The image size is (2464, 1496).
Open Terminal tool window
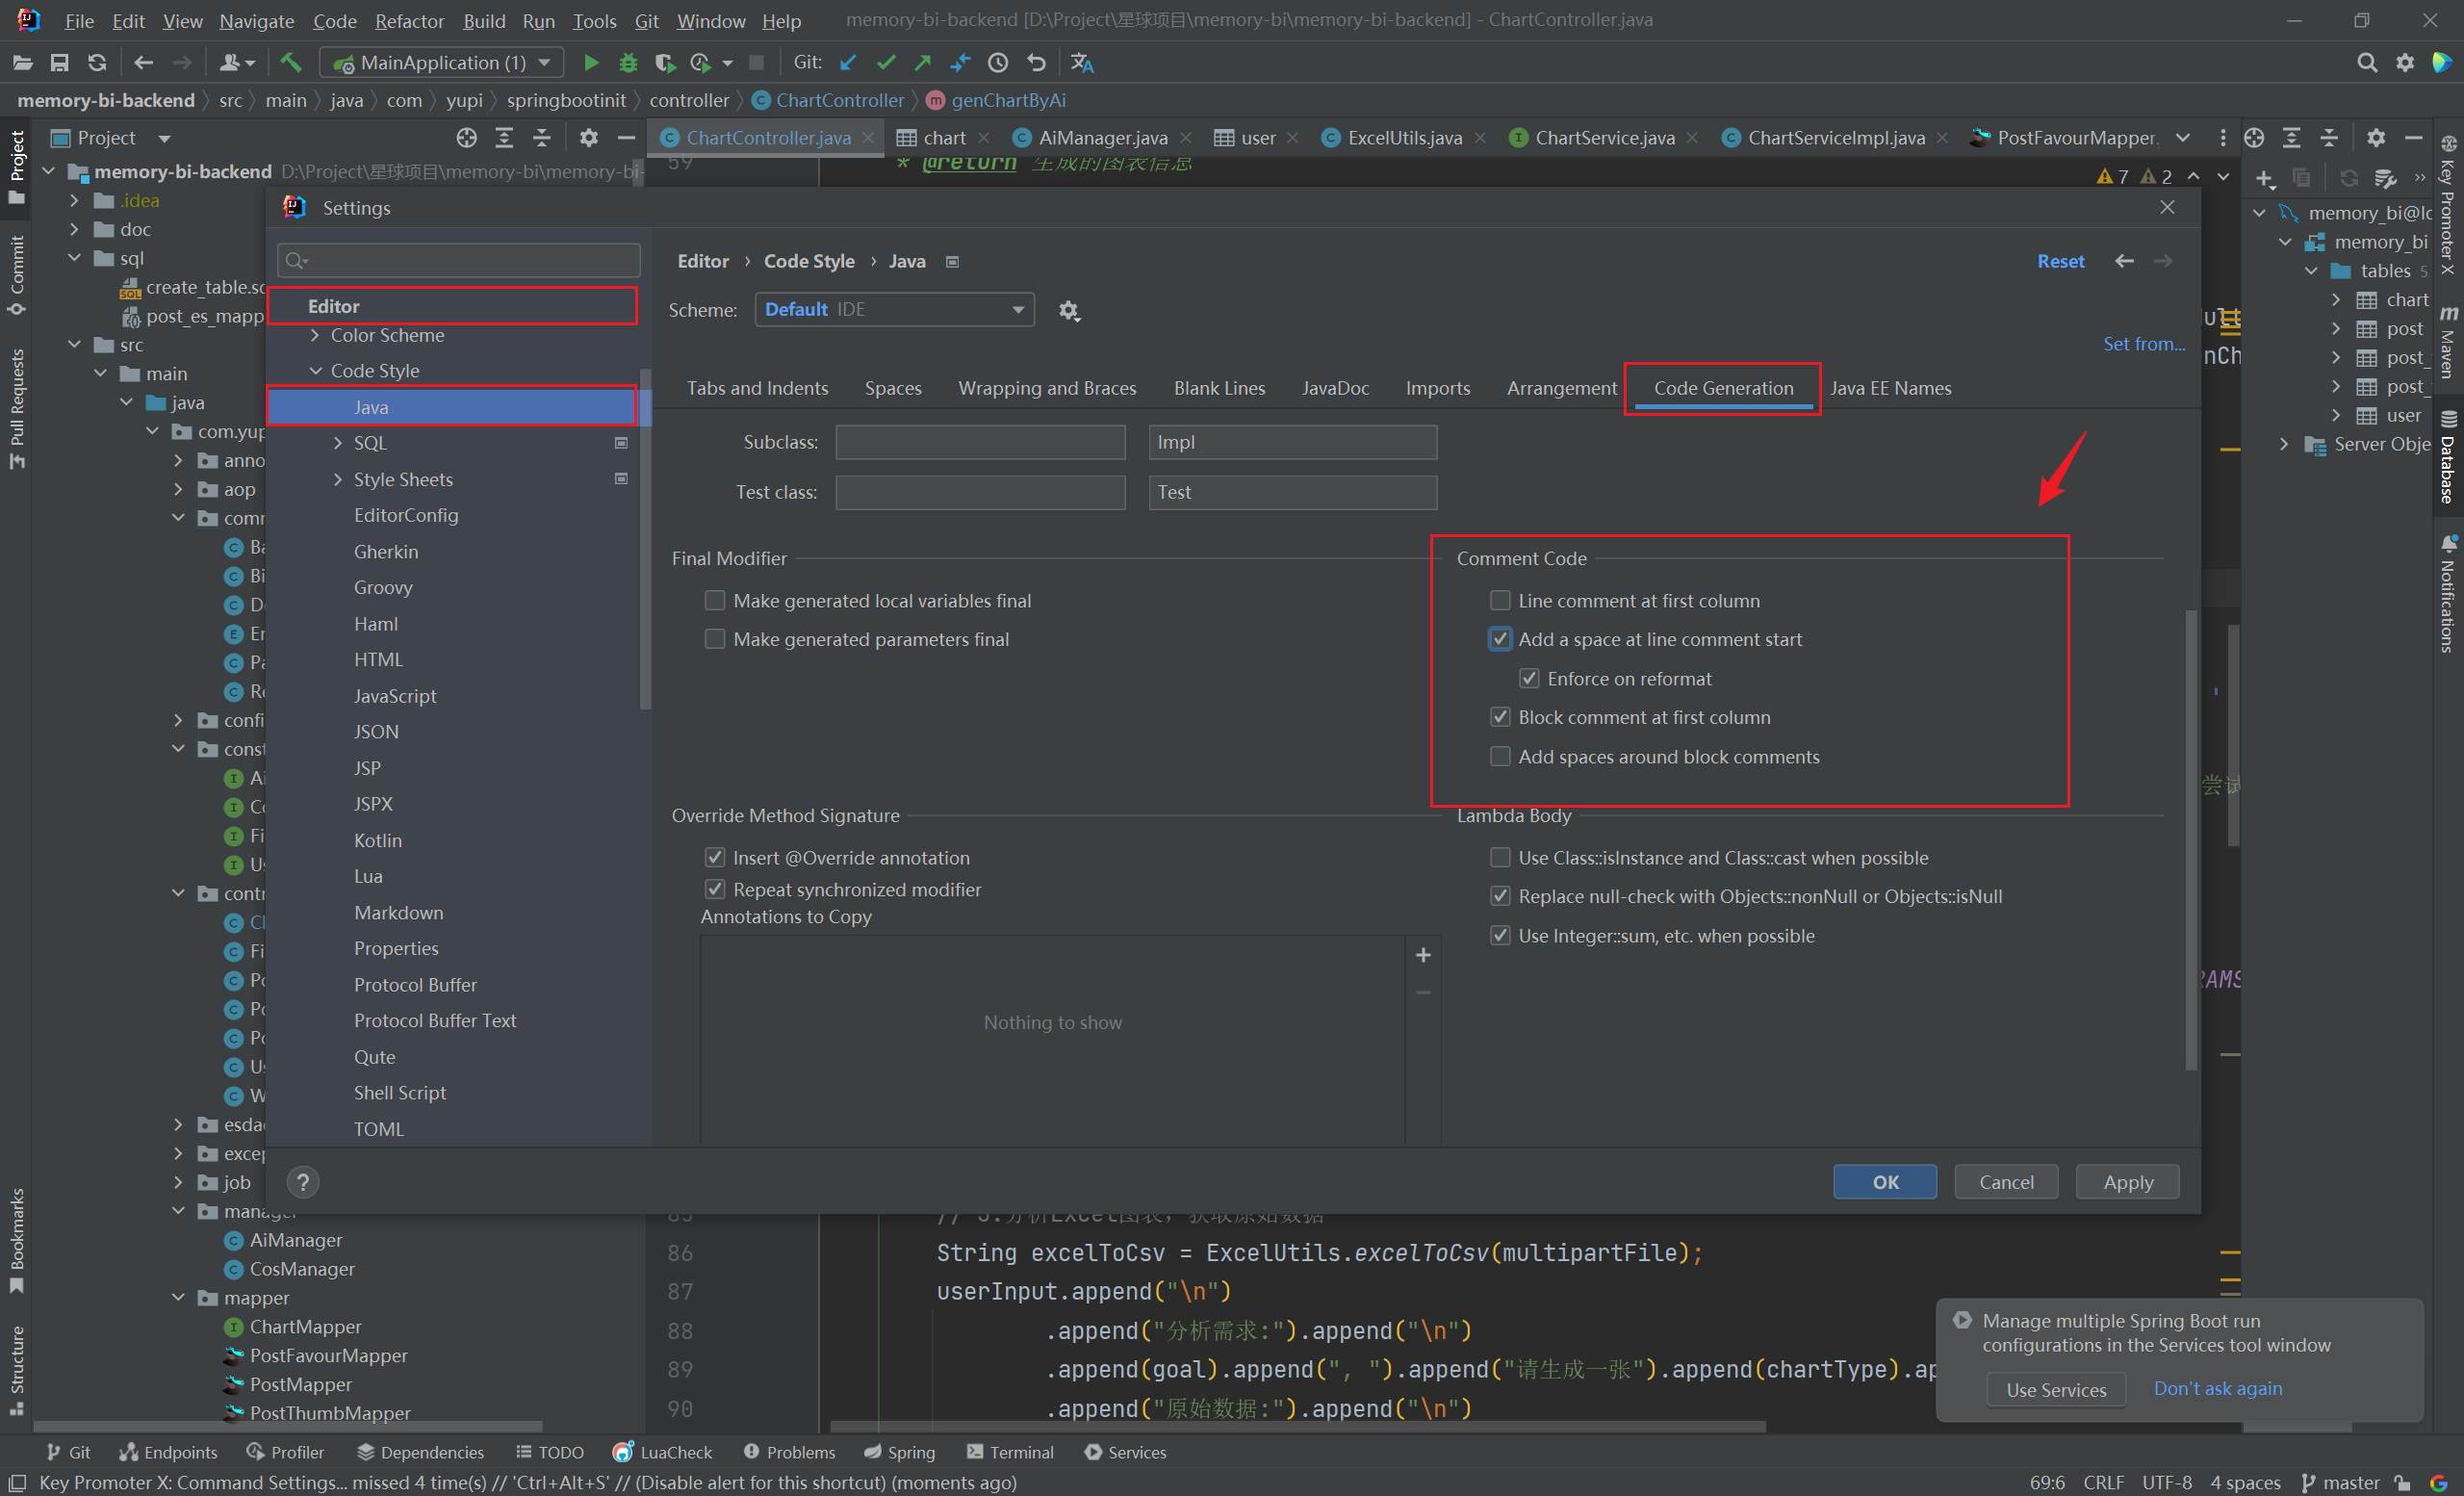[1010, 1453]
